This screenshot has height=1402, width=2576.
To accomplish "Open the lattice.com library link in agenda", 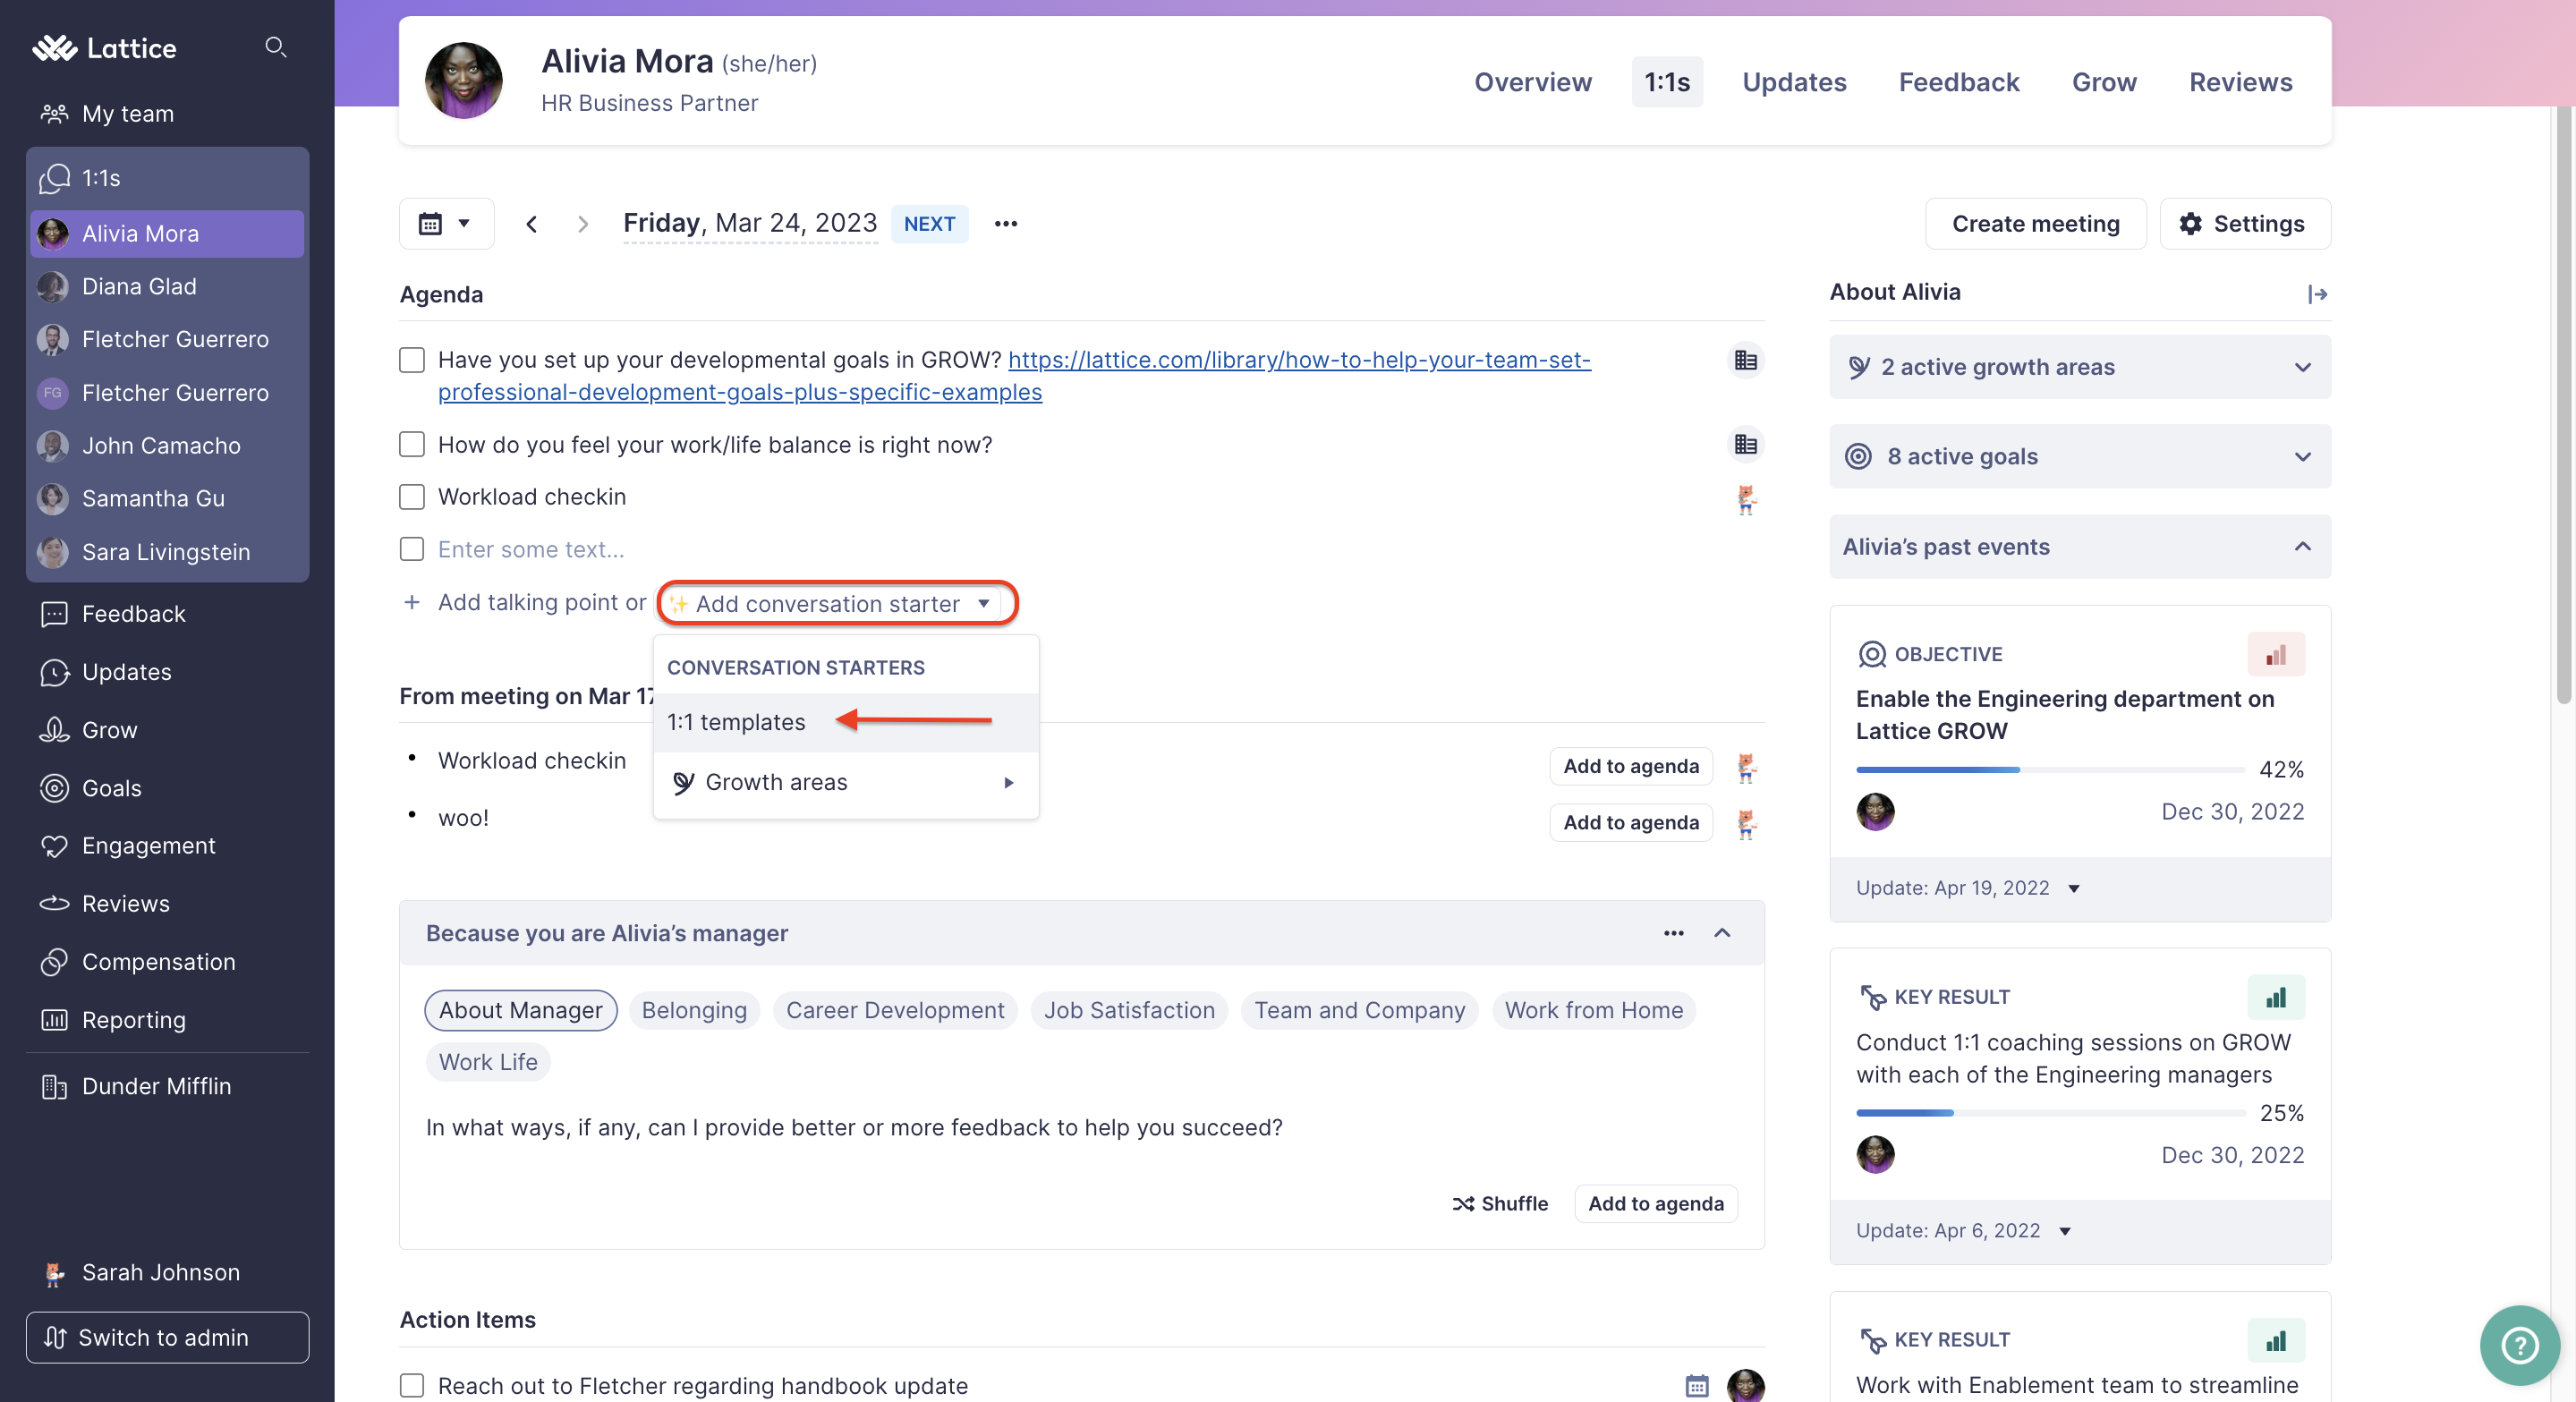I will click(x=1014, y=376).
